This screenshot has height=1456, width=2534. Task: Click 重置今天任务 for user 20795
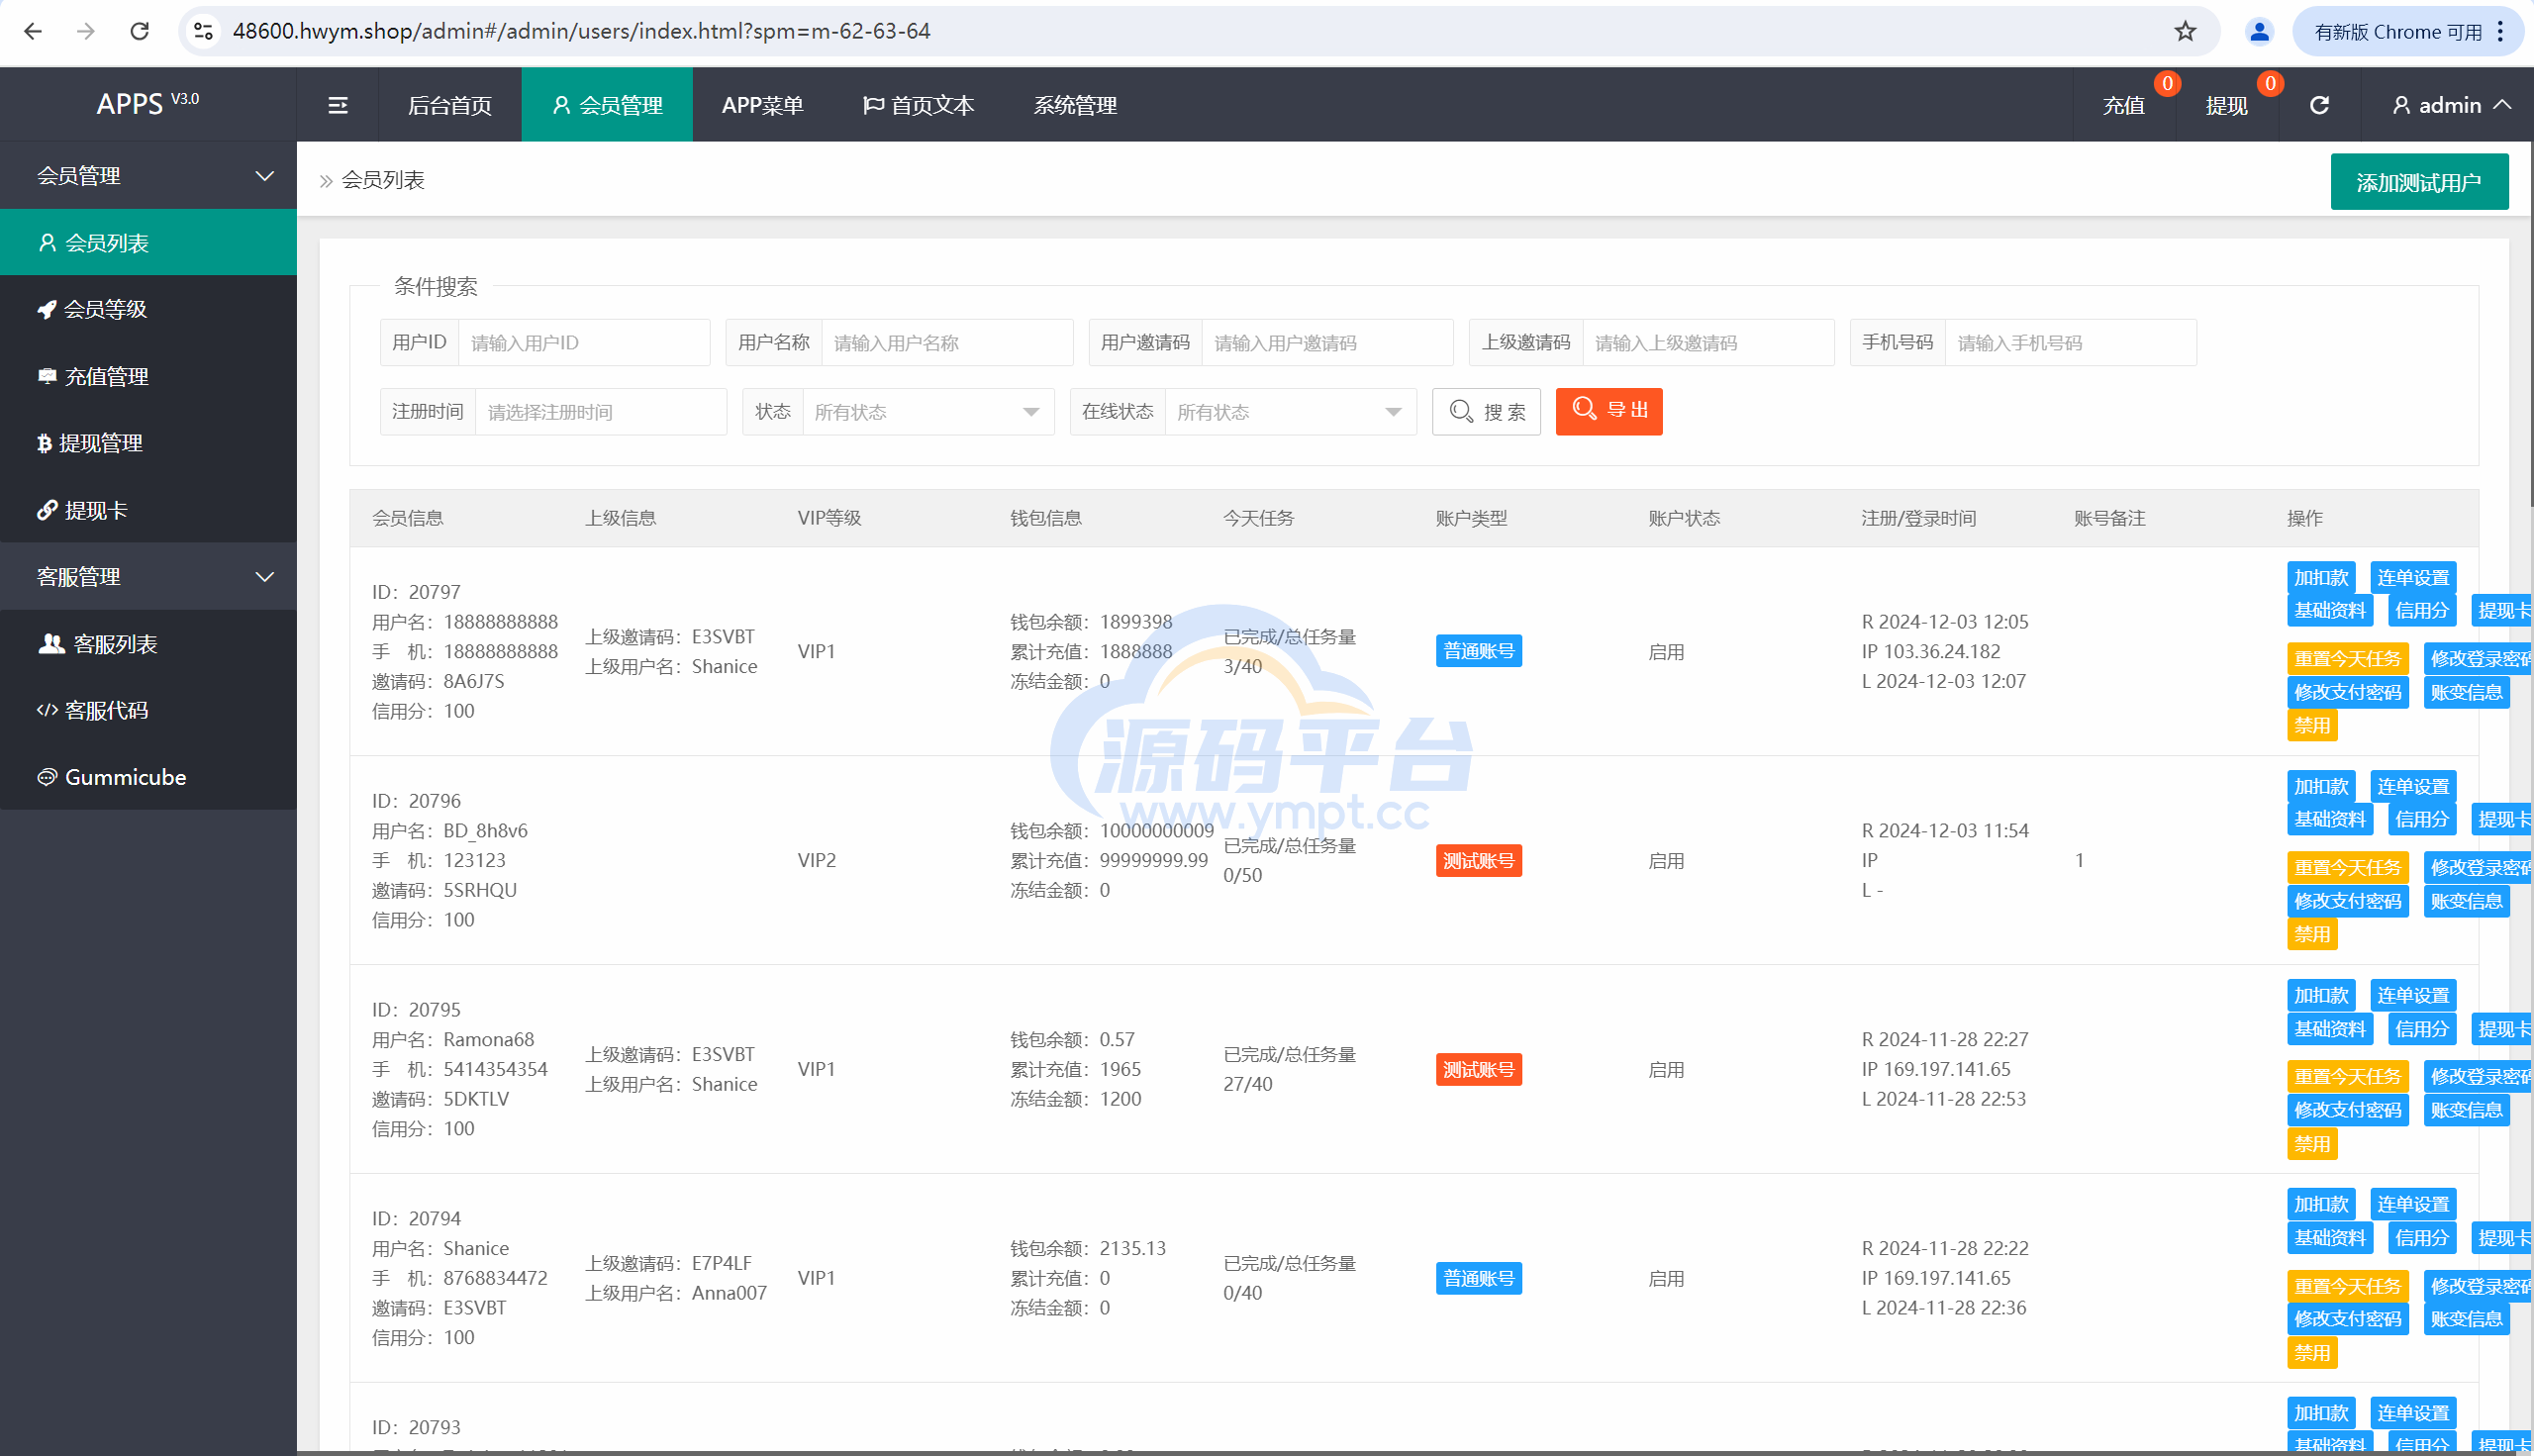2347,1077
